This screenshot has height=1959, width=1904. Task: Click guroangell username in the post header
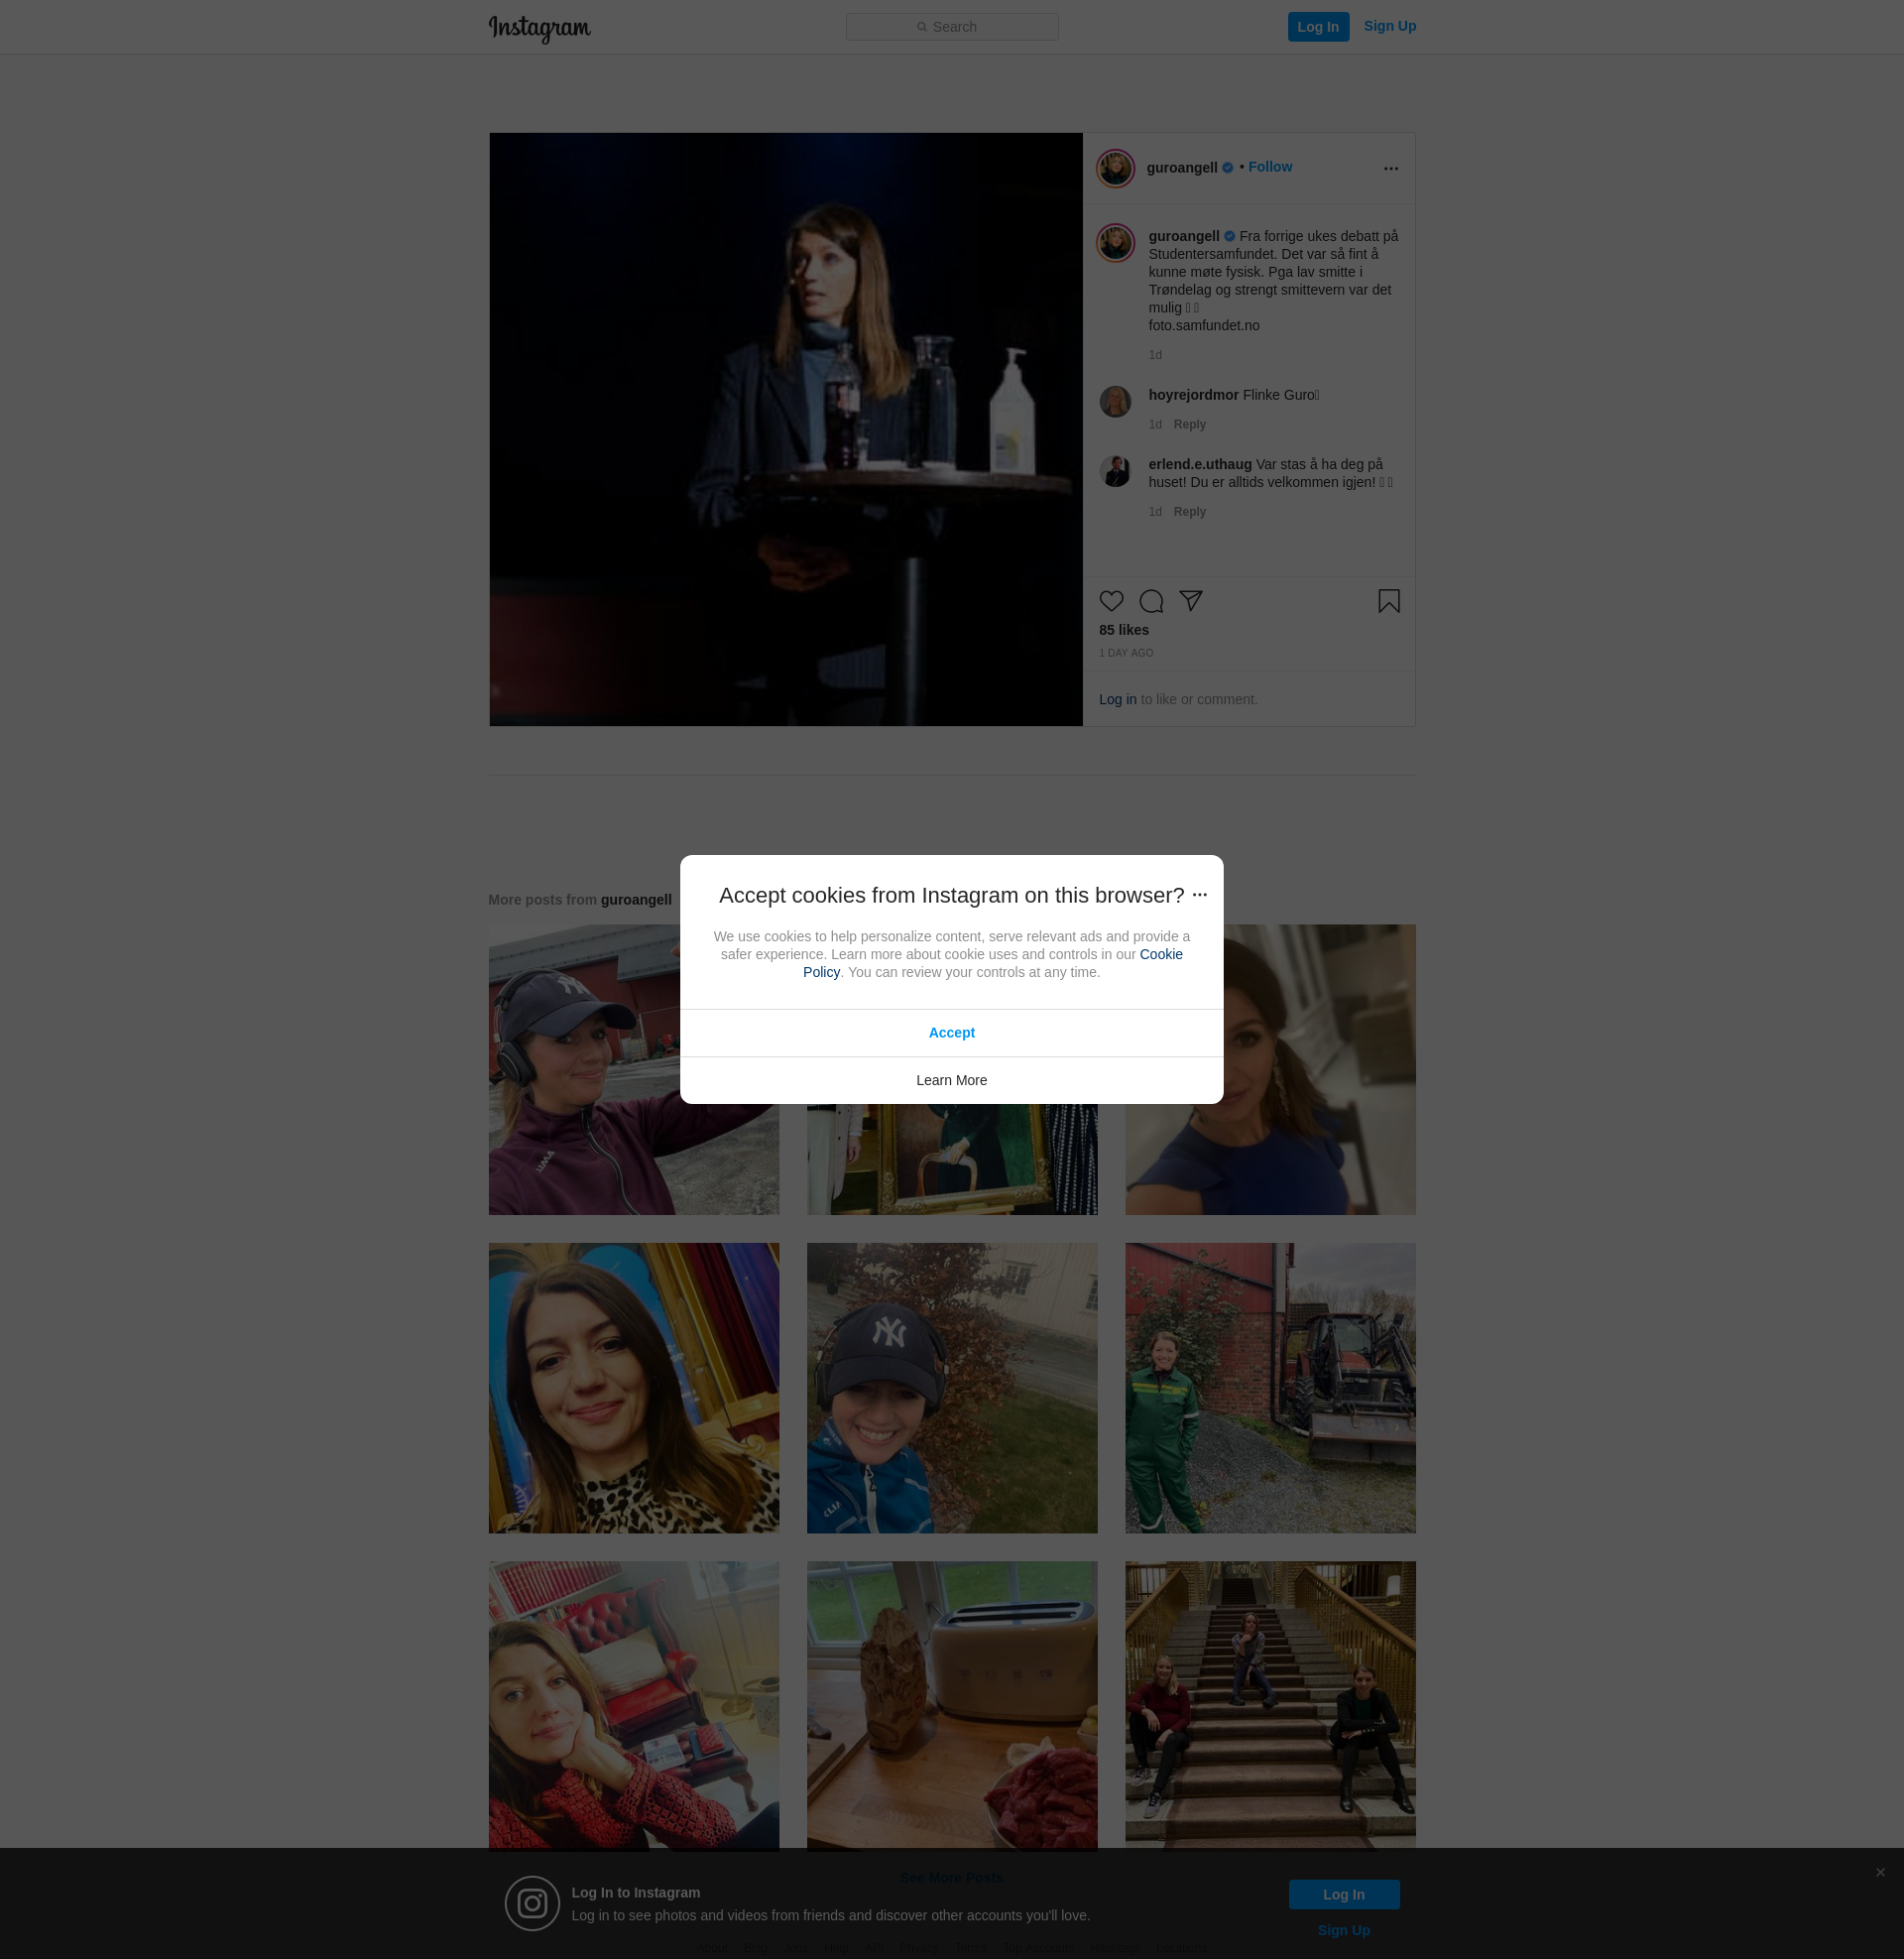(x=1182, y=168)
